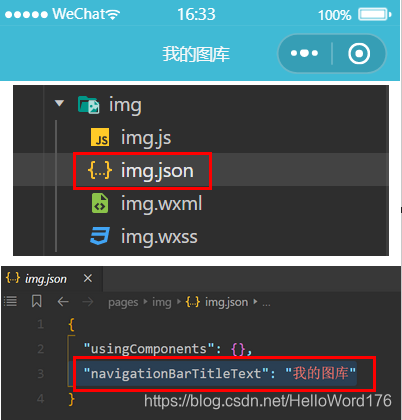Tap the mini program close circle button
Screen dimensions: 402x420
pyautogui.click(x=359, y=53)
